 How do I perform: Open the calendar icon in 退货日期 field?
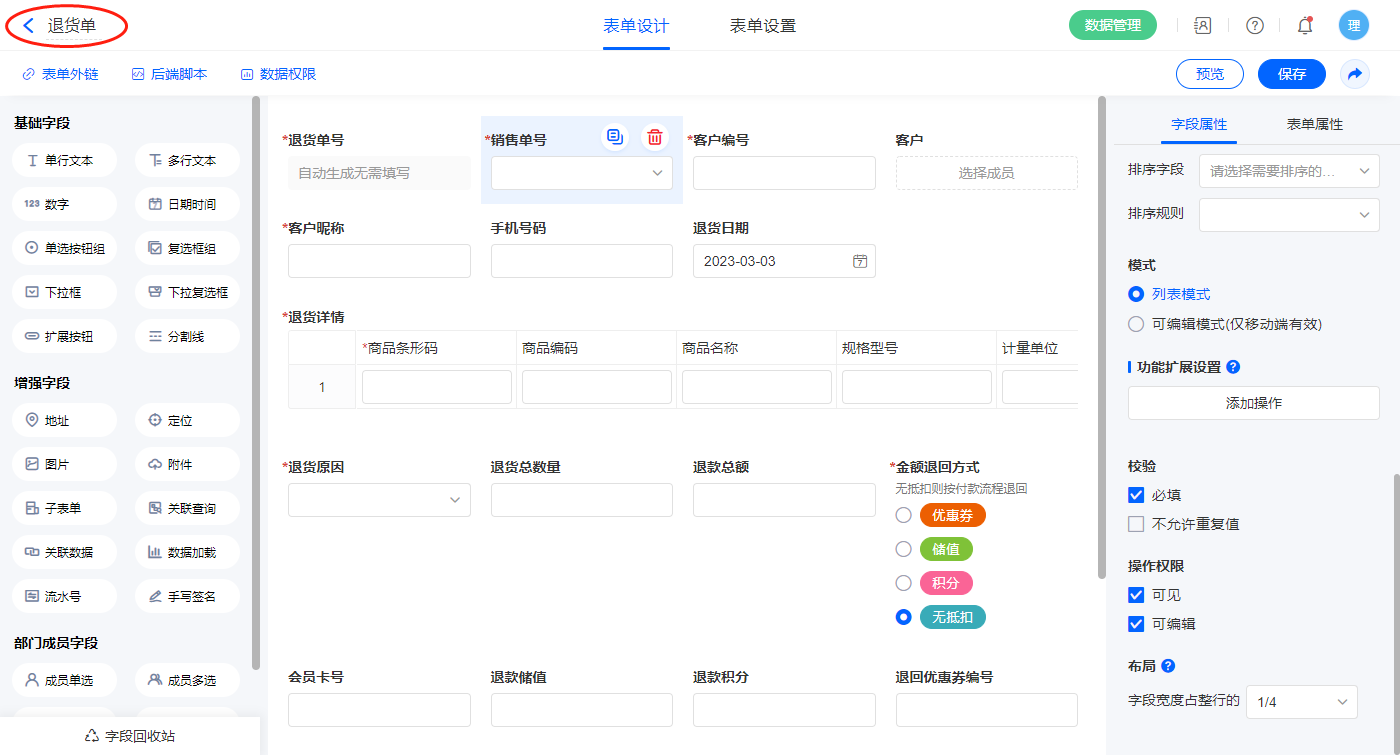859,261
